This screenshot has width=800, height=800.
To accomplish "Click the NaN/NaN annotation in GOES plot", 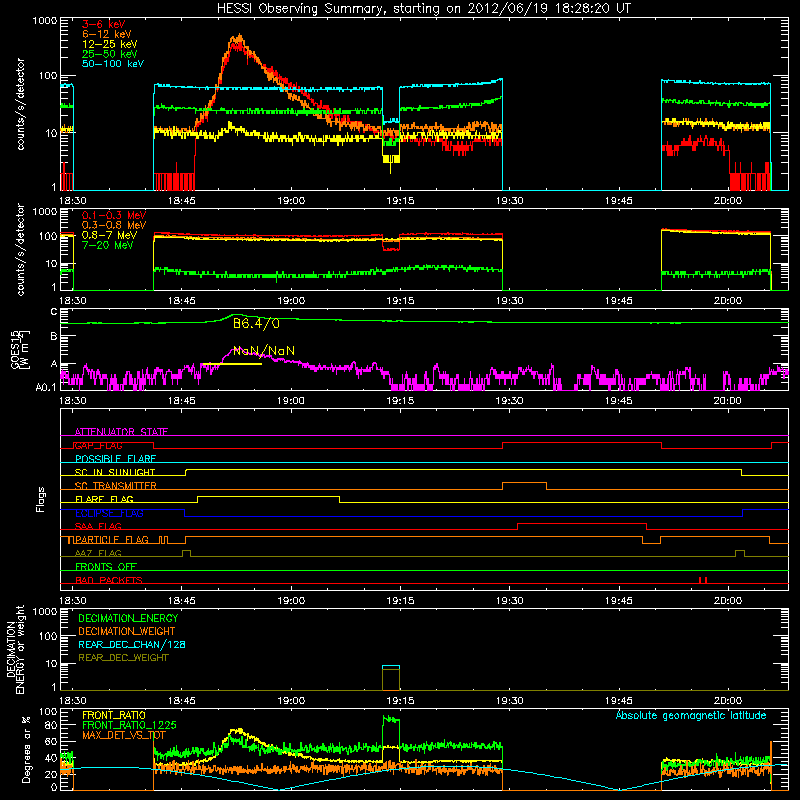I will (264, 351).
